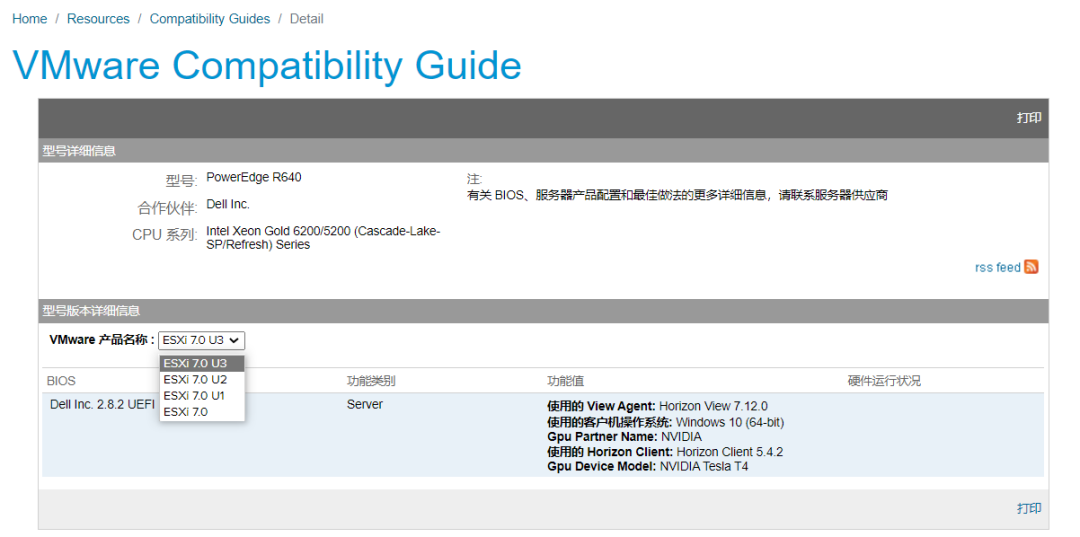Viewport: 1080px width, 537px height.
Task: Click the Dell Inc. partner value
Action: click(x=228, y=204)
